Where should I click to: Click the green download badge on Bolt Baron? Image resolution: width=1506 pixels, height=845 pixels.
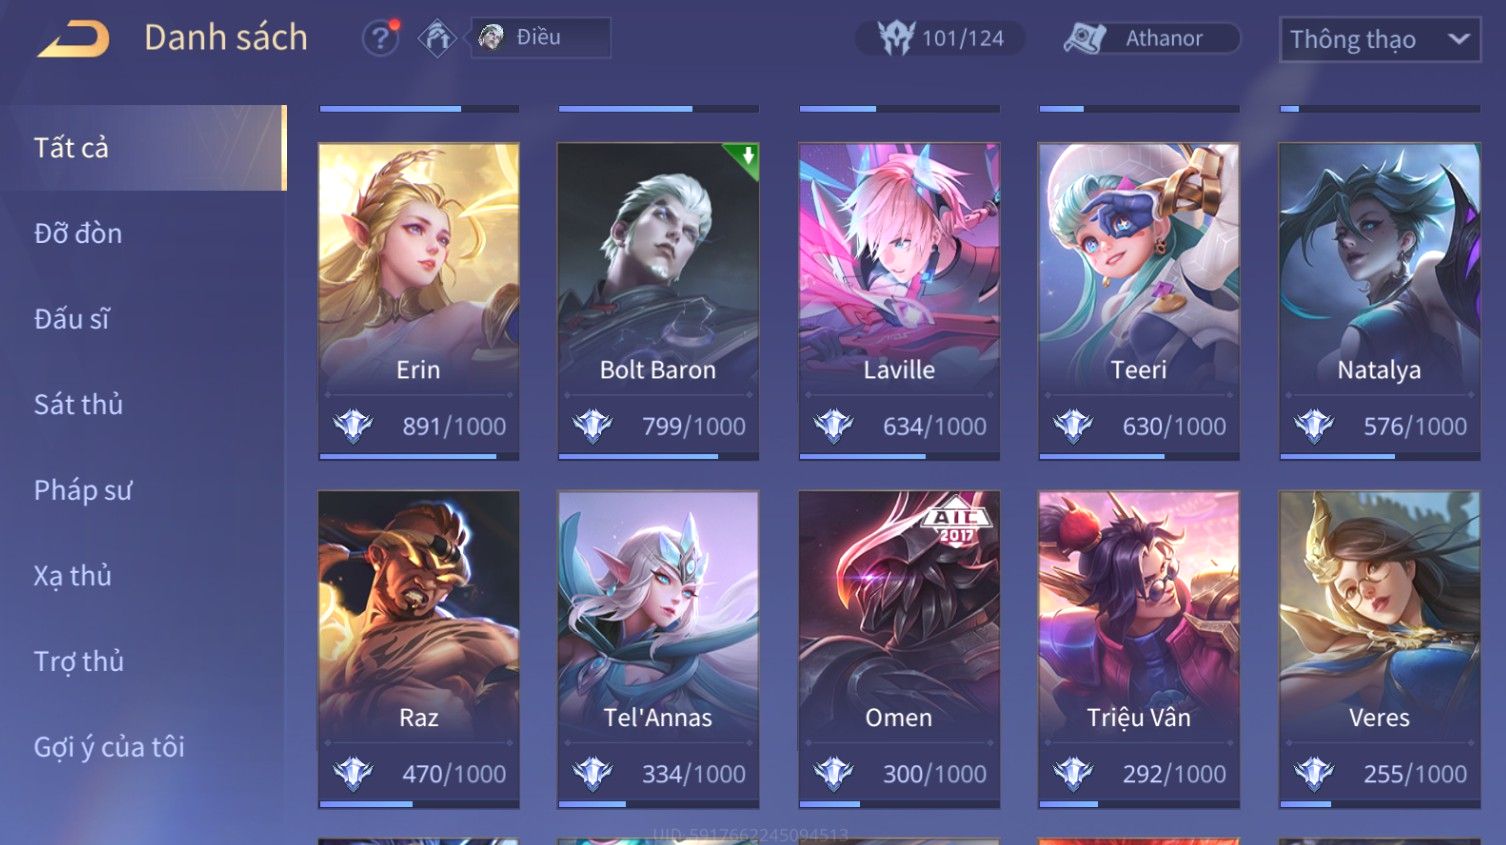(743, 160)
